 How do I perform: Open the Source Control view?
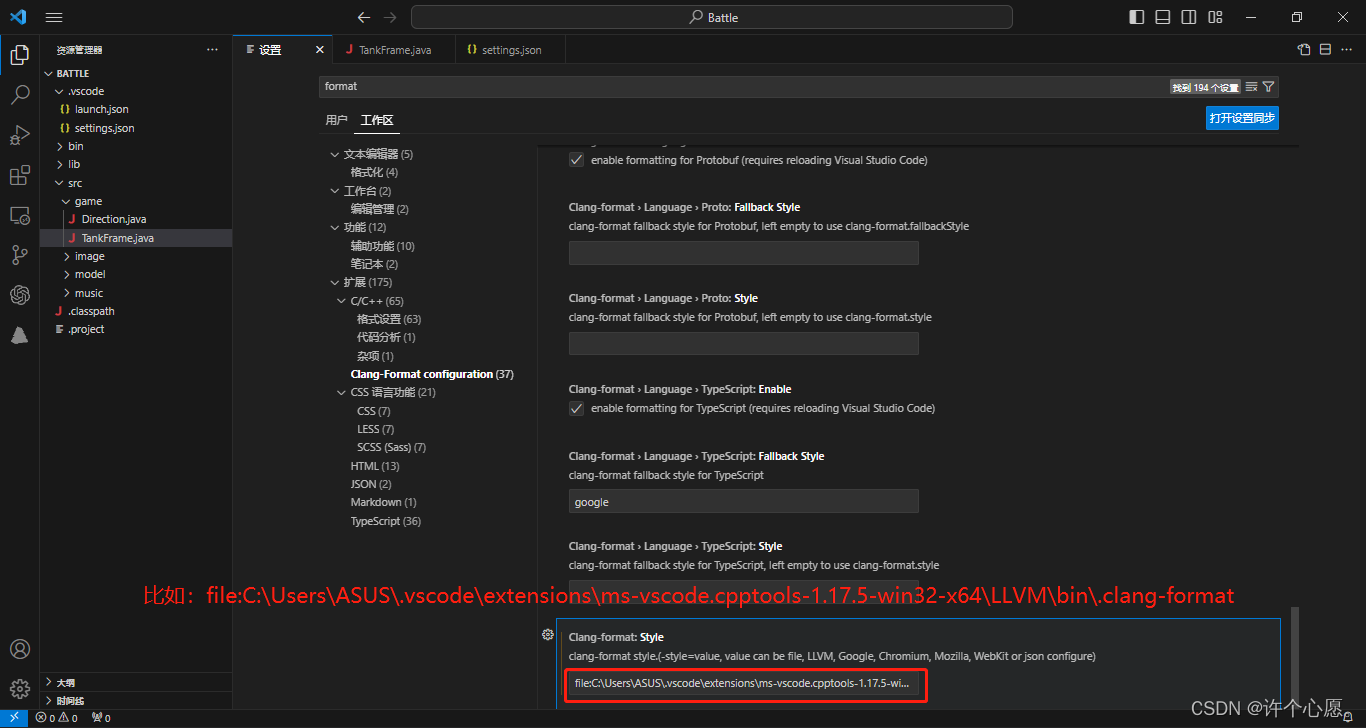tap(20, 255)
